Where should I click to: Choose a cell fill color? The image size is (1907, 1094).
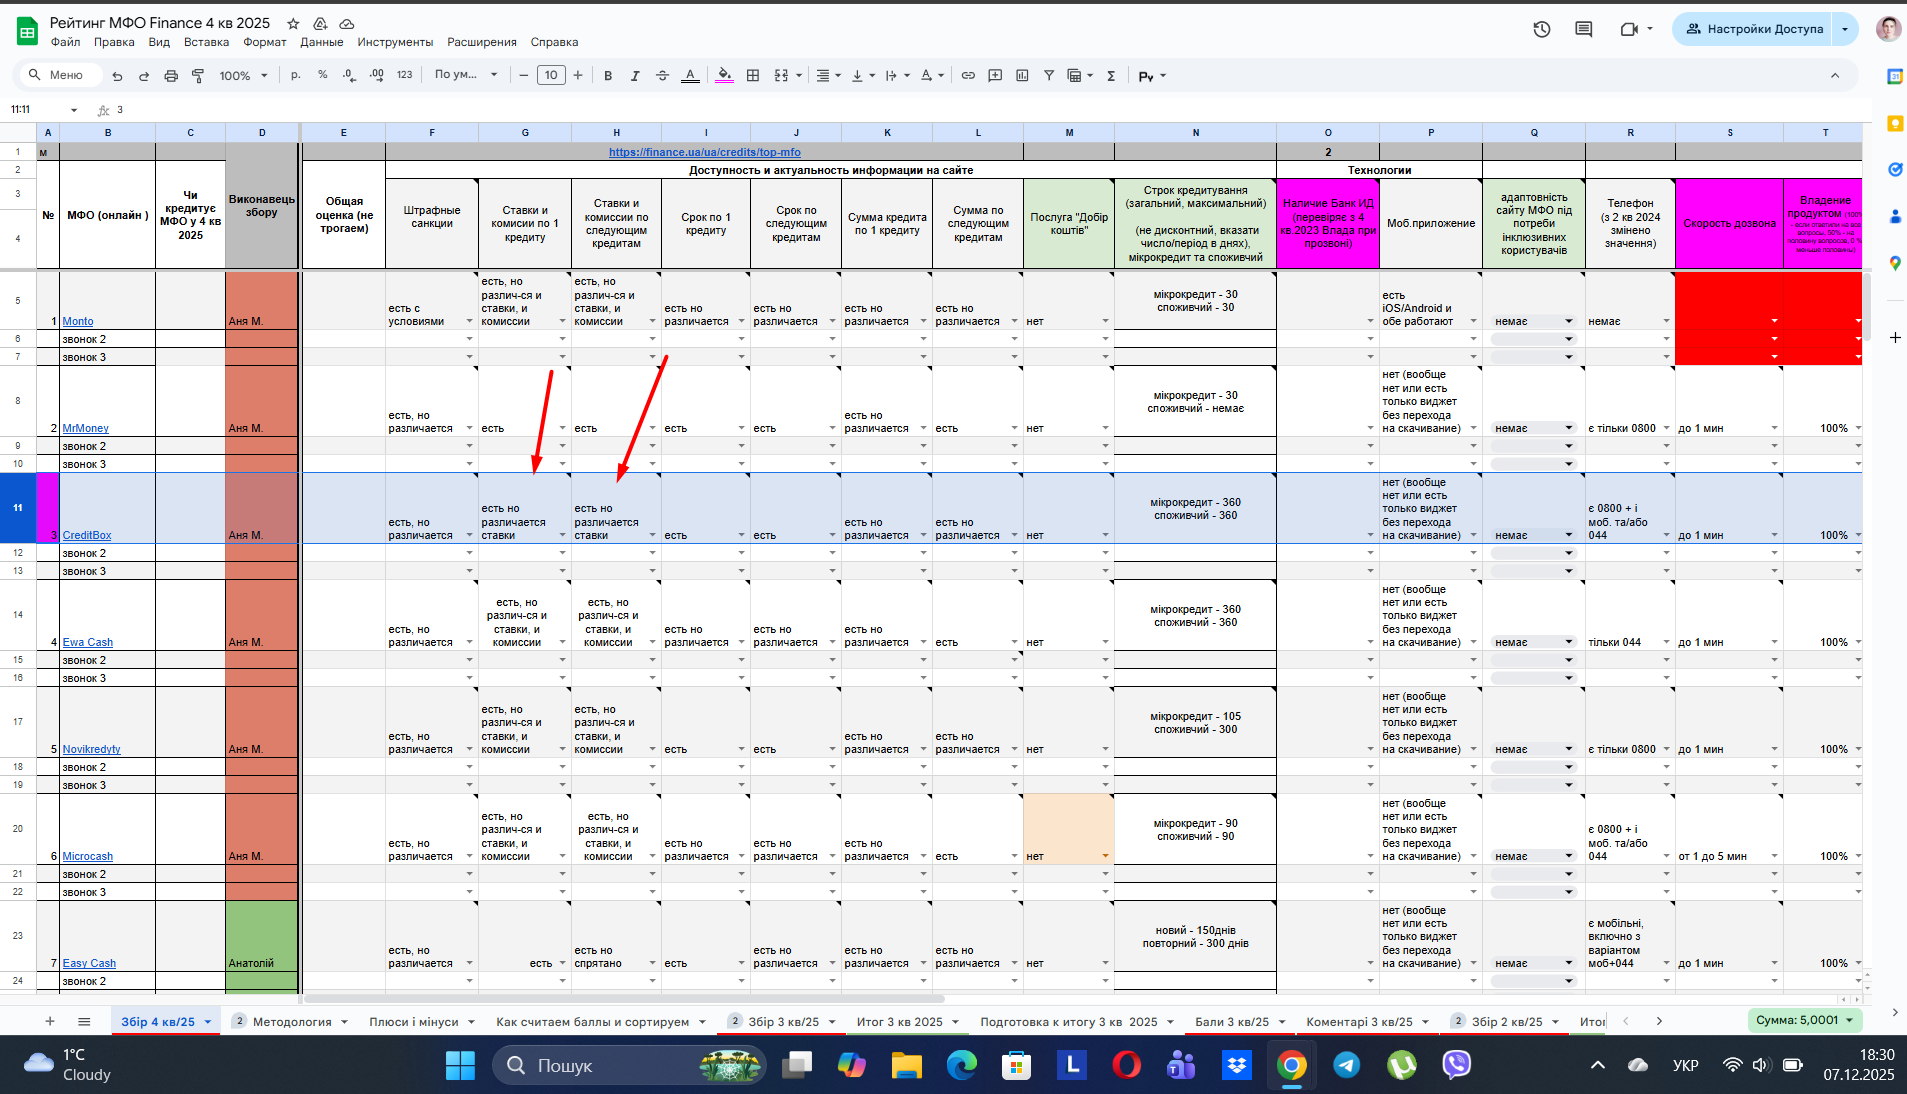point(725,76)
